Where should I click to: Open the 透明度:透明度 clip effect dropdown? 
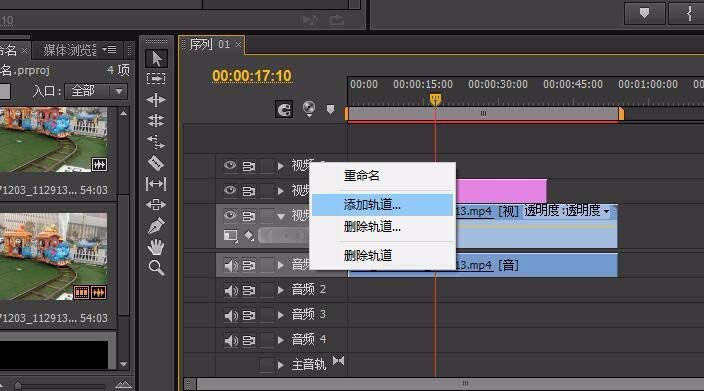[x=607, y=211]
